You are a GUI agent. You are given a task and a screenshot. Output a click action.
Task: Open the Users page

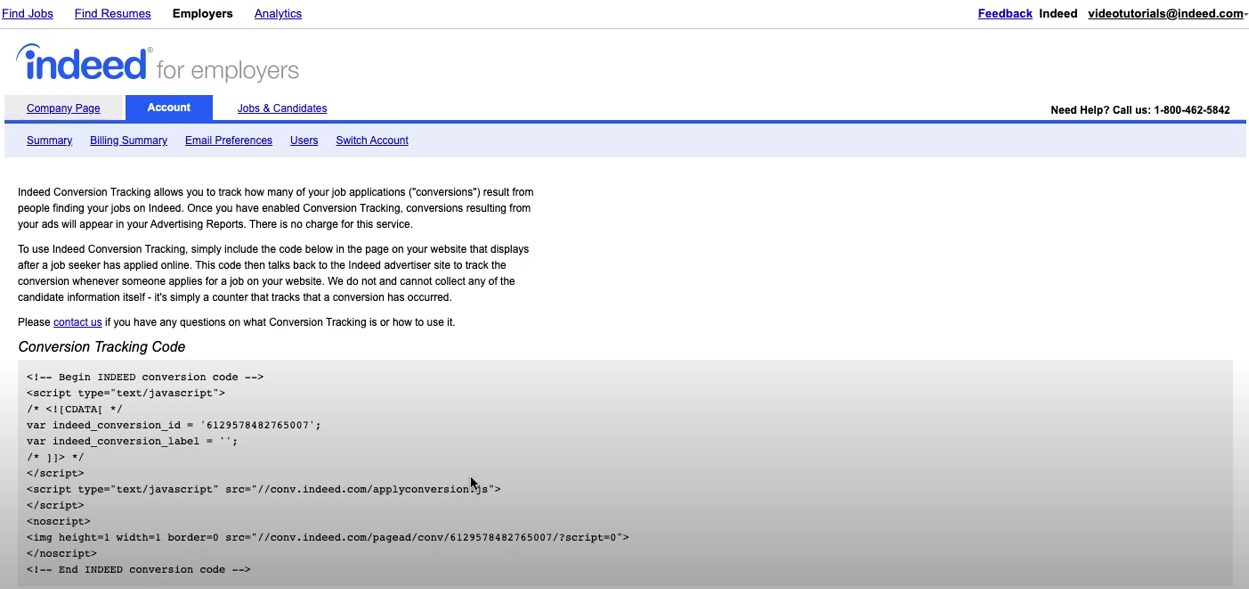(304, 141)
